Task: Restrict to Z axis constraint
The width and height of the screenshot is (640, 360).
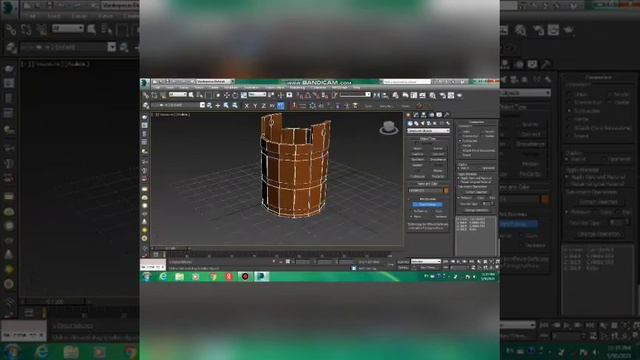Action: tap(263, 105)
